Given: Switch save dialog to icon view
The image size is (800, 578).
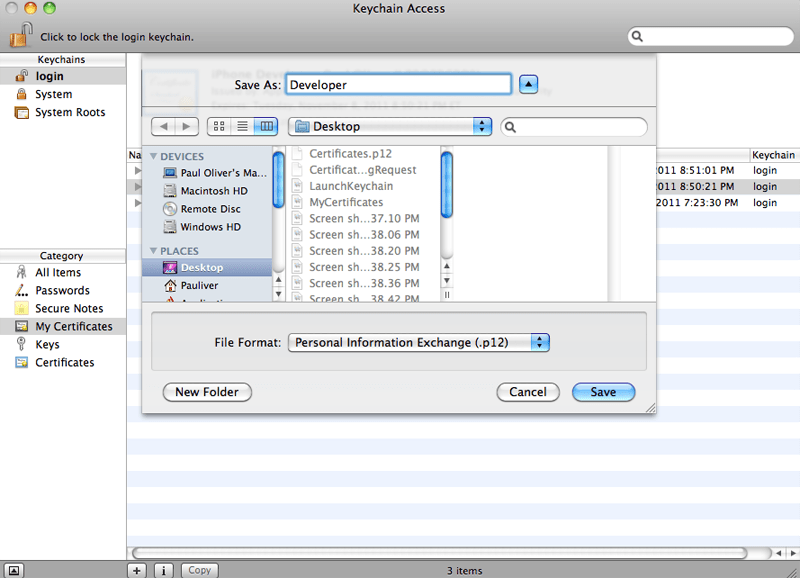Looking at the screenshot, I should [x=219, y=127].
